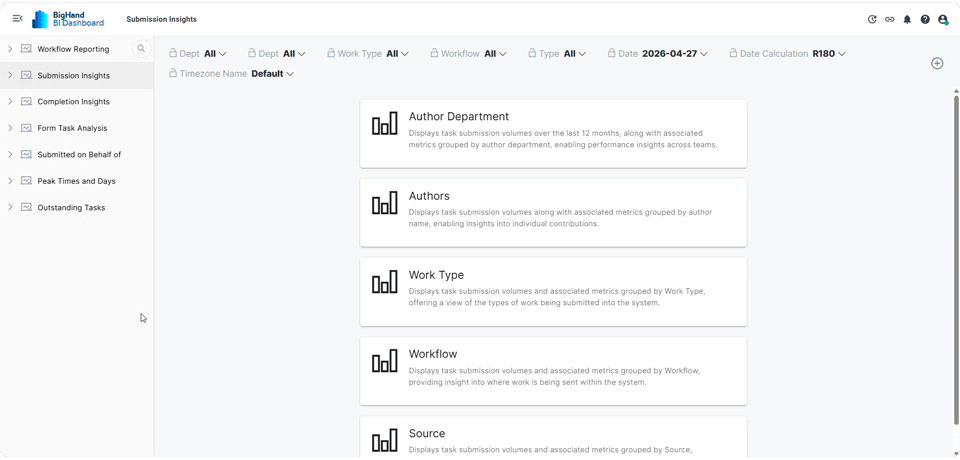Screen dimensions: 960x460
Task: Navigate to Submitted on Behalf of
Action: (x=79, y=154)
